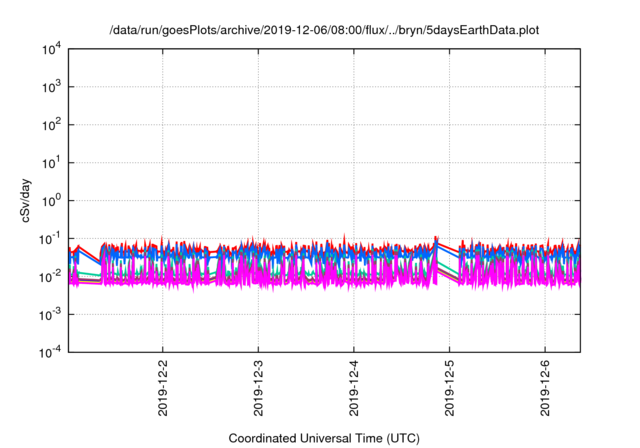The height and width of the screenshot is (448, 640).
Task: Click the 10^2 y-axis tick label
Action: click(x=51, y=125)
